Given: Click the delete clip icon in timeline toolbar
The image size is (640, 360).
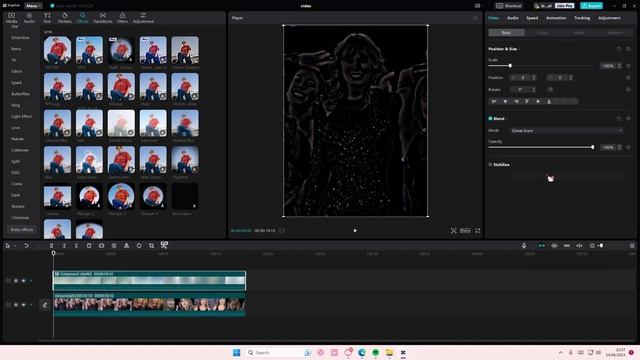Looking at the screenshot, I should coord(89,246).
